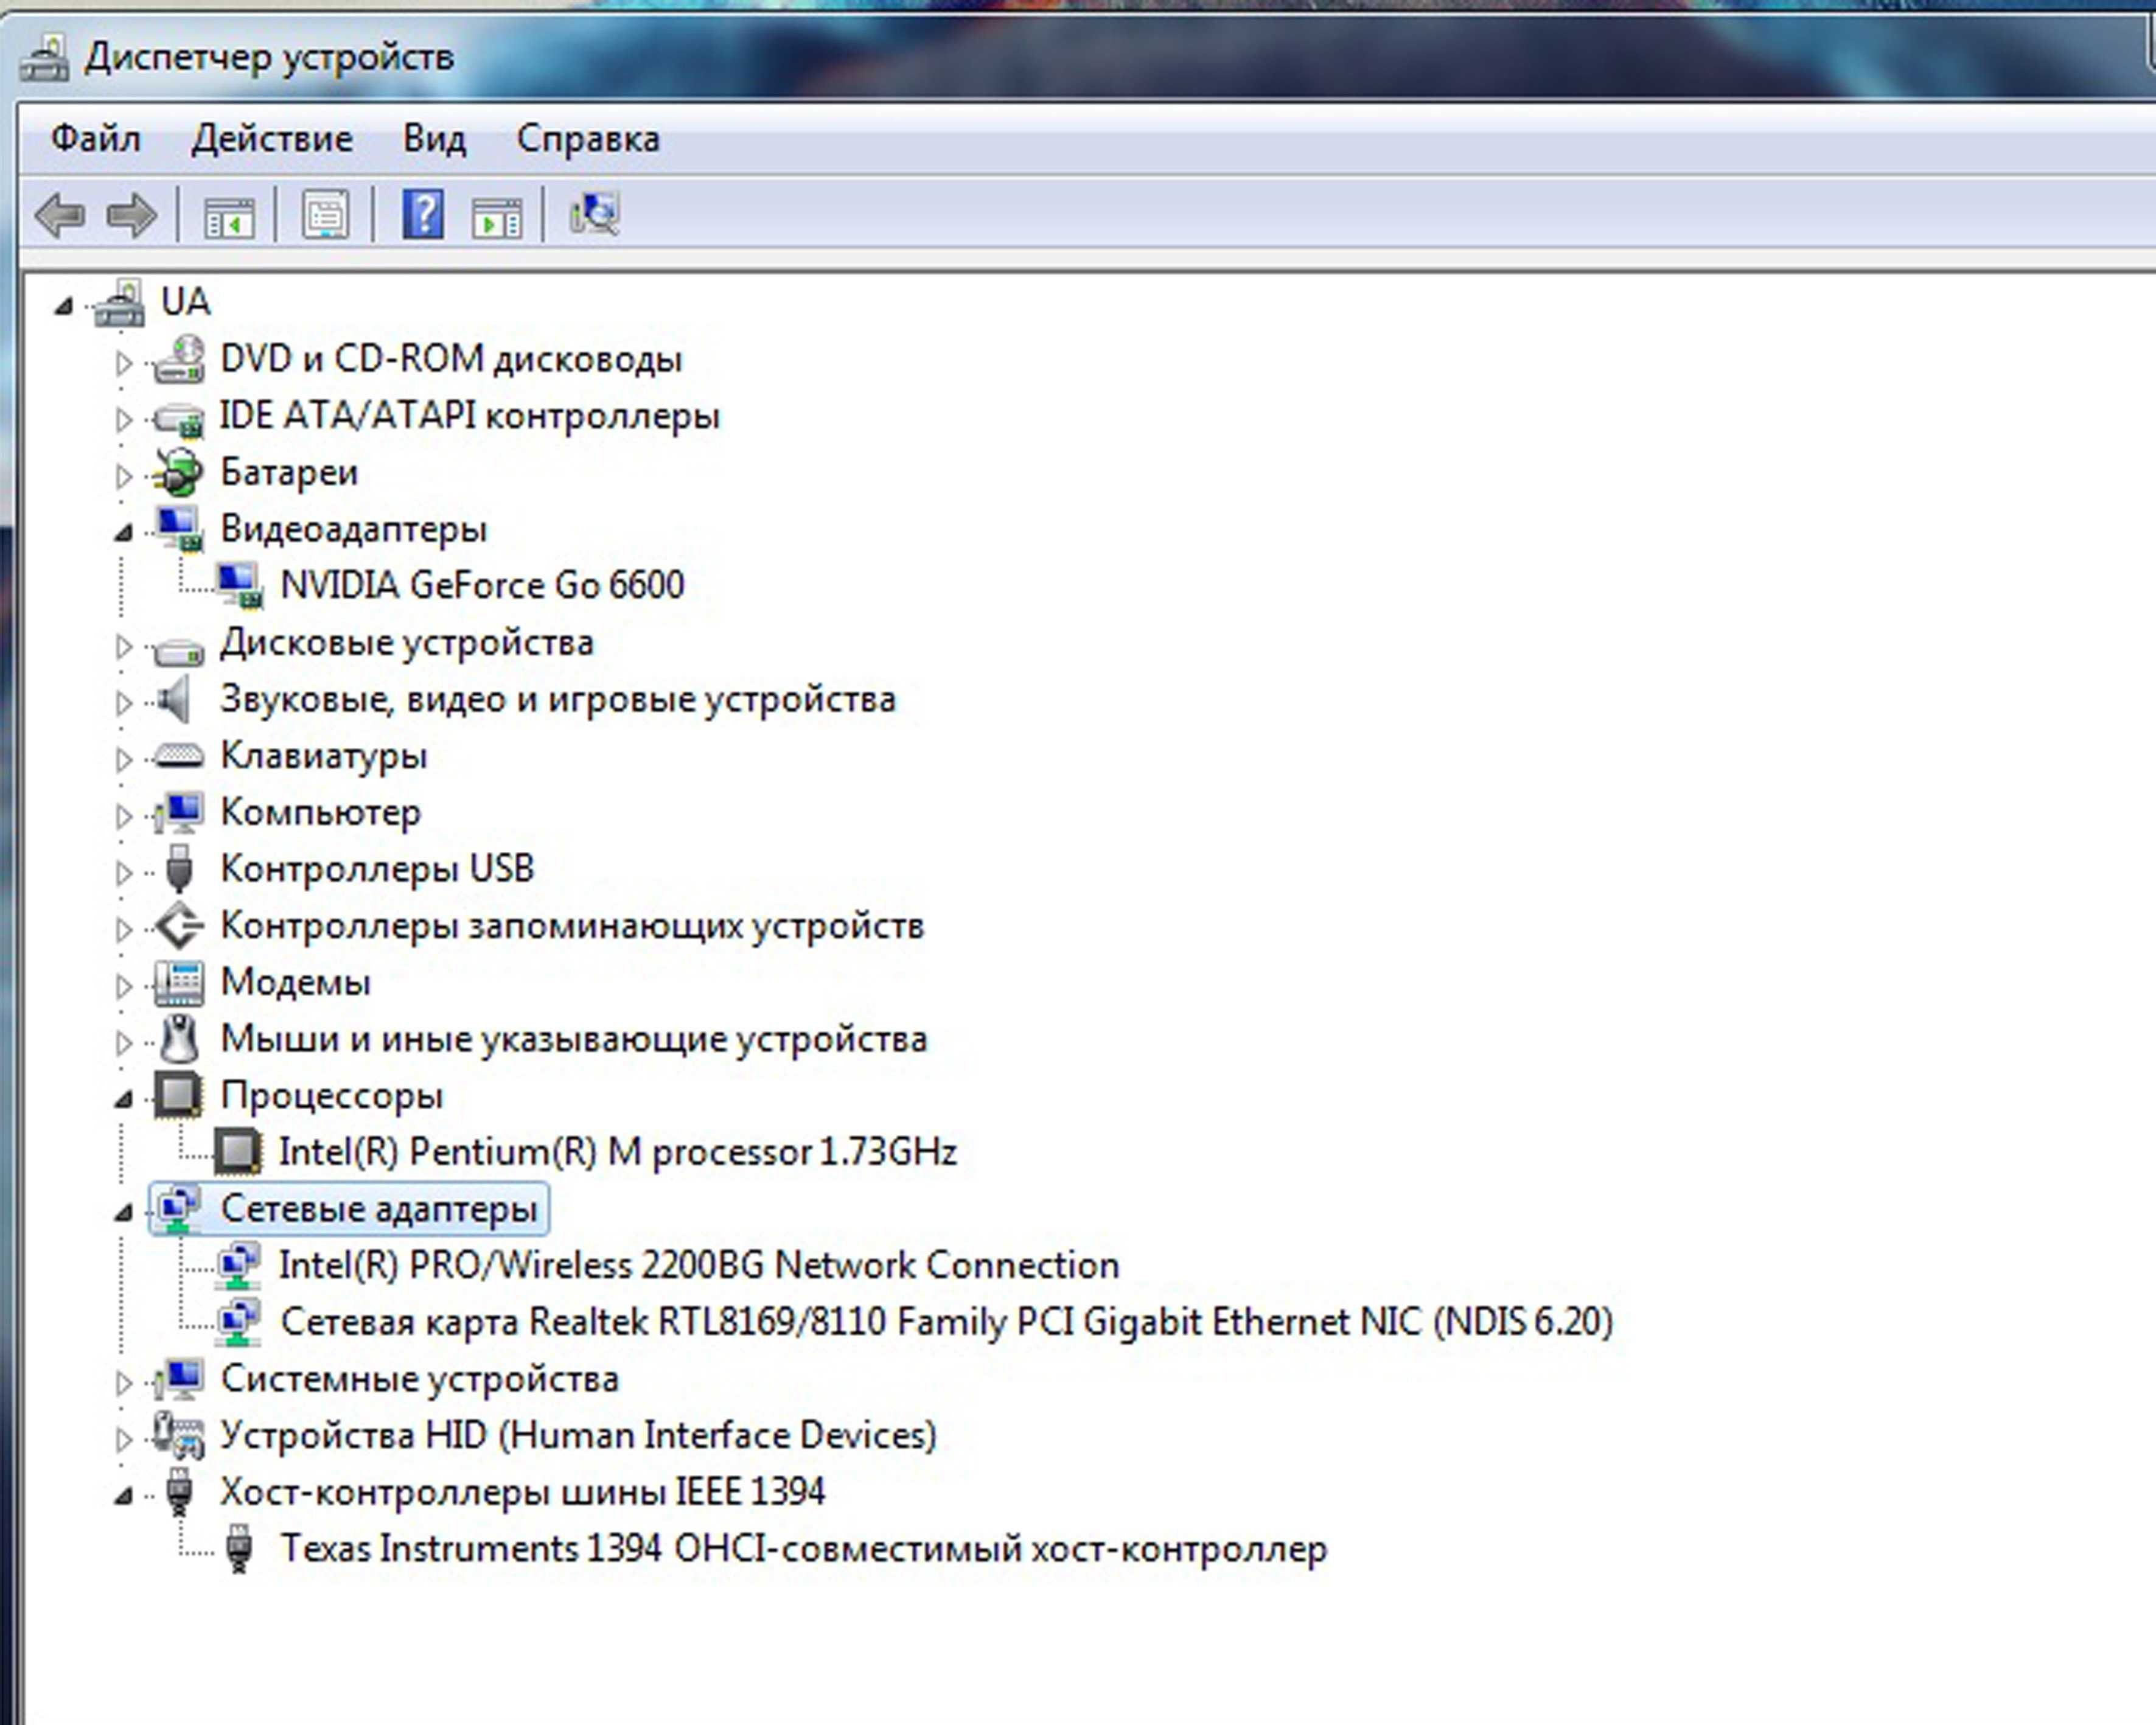Select Realtek RTL8169/8110 Gigabit Ethernet NIC

[947, 1322]
